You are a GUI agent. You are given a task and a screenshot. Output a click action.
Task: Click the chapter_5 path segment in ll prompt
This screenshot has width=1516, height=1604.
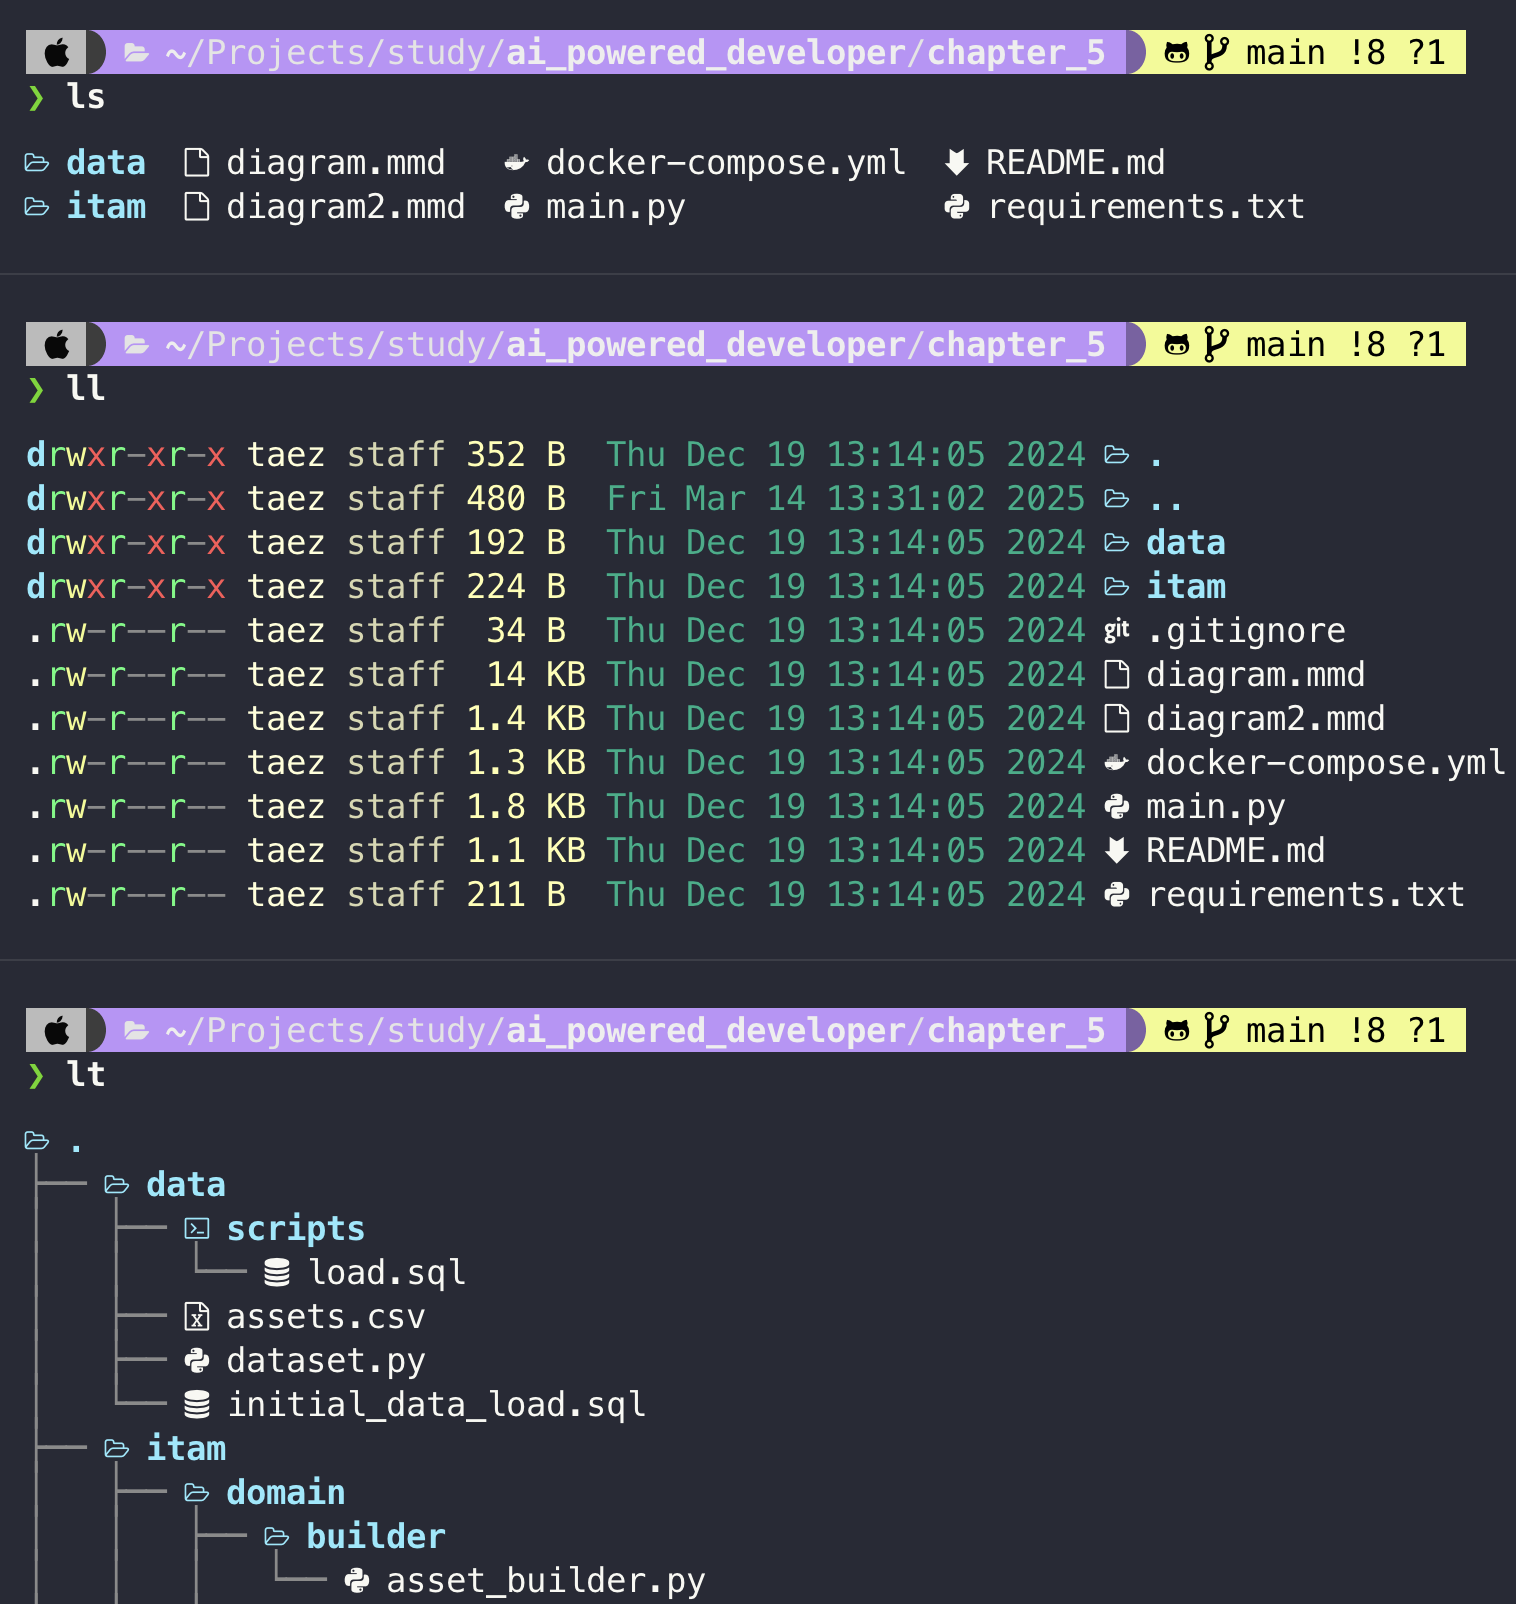(1016, 344)
